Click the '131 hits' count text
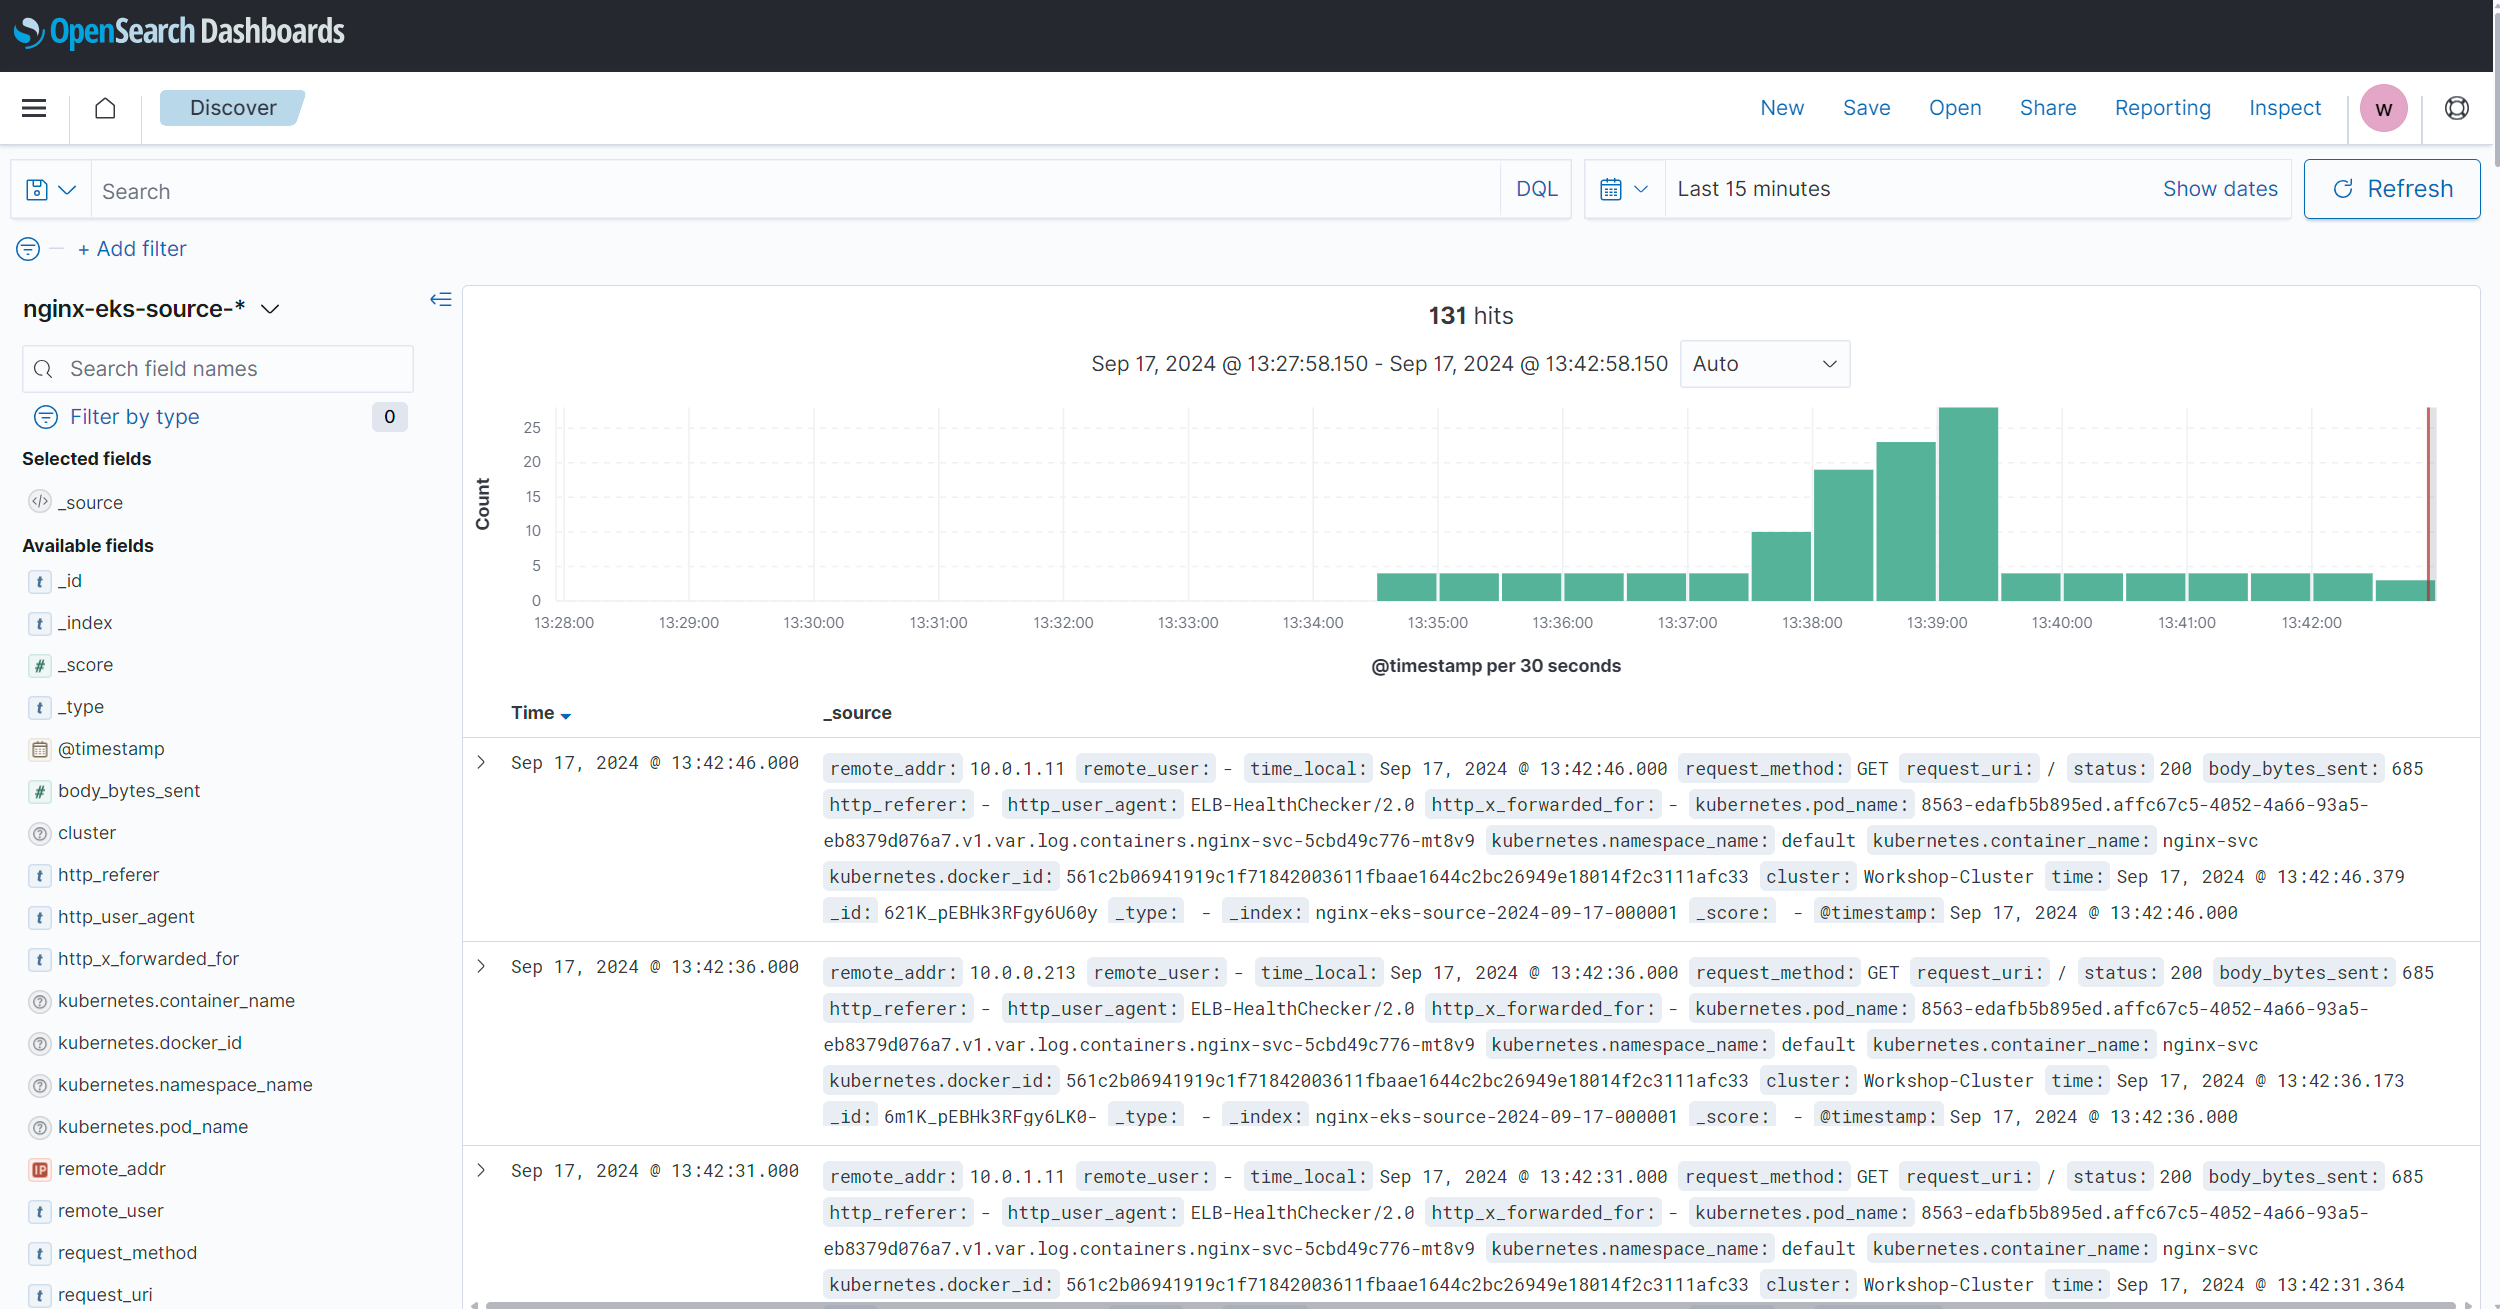This screenshot has height=1309, width=2500. pyautogui.click(x=1470, y=316)
